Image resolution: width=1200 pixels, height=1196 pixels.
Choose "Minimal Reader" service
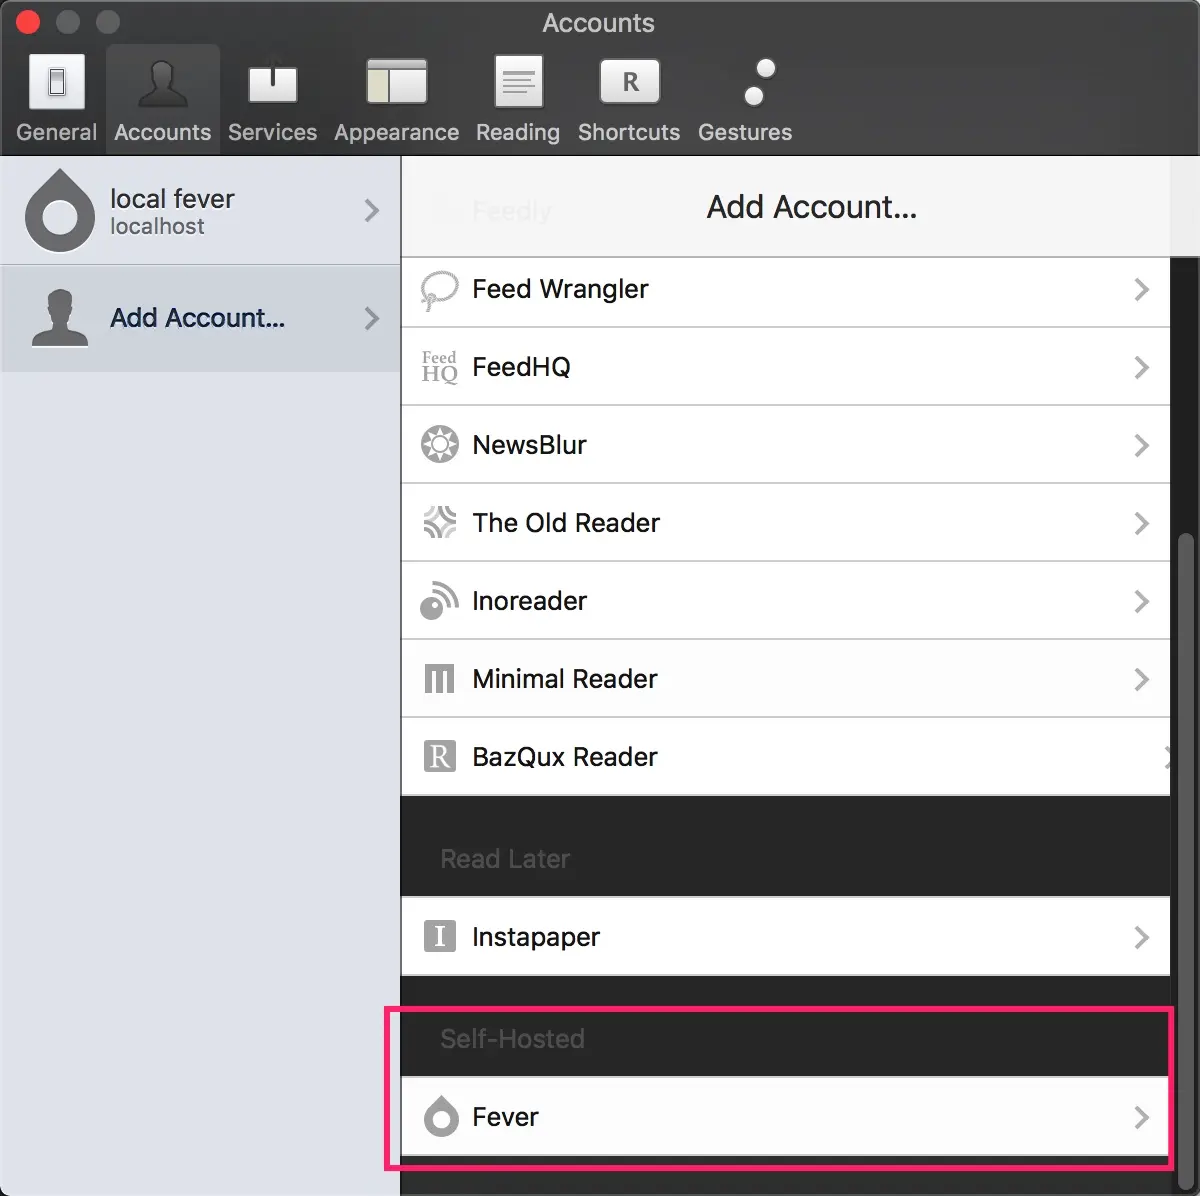coord(565,679)
